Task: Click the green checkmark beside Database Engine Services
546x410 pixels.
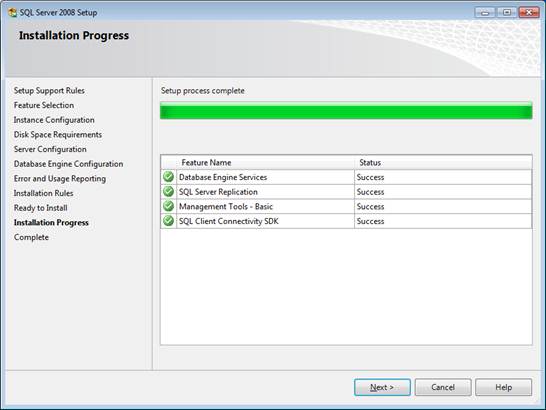Action: coord(169,177)
